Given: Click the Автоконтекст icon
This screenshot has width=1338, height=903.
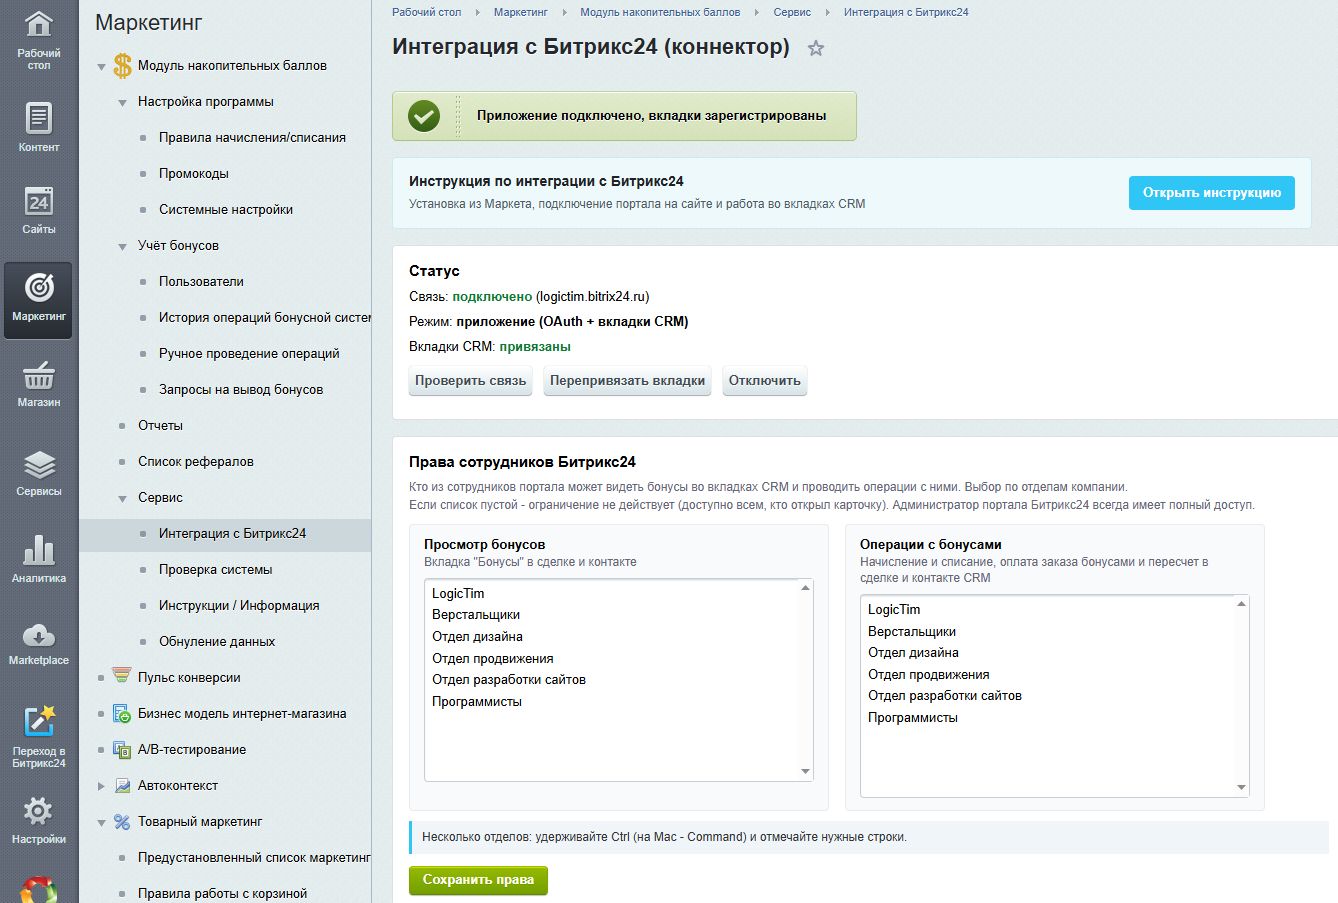Looking at the screenshot, I should (x=122, y=786).
